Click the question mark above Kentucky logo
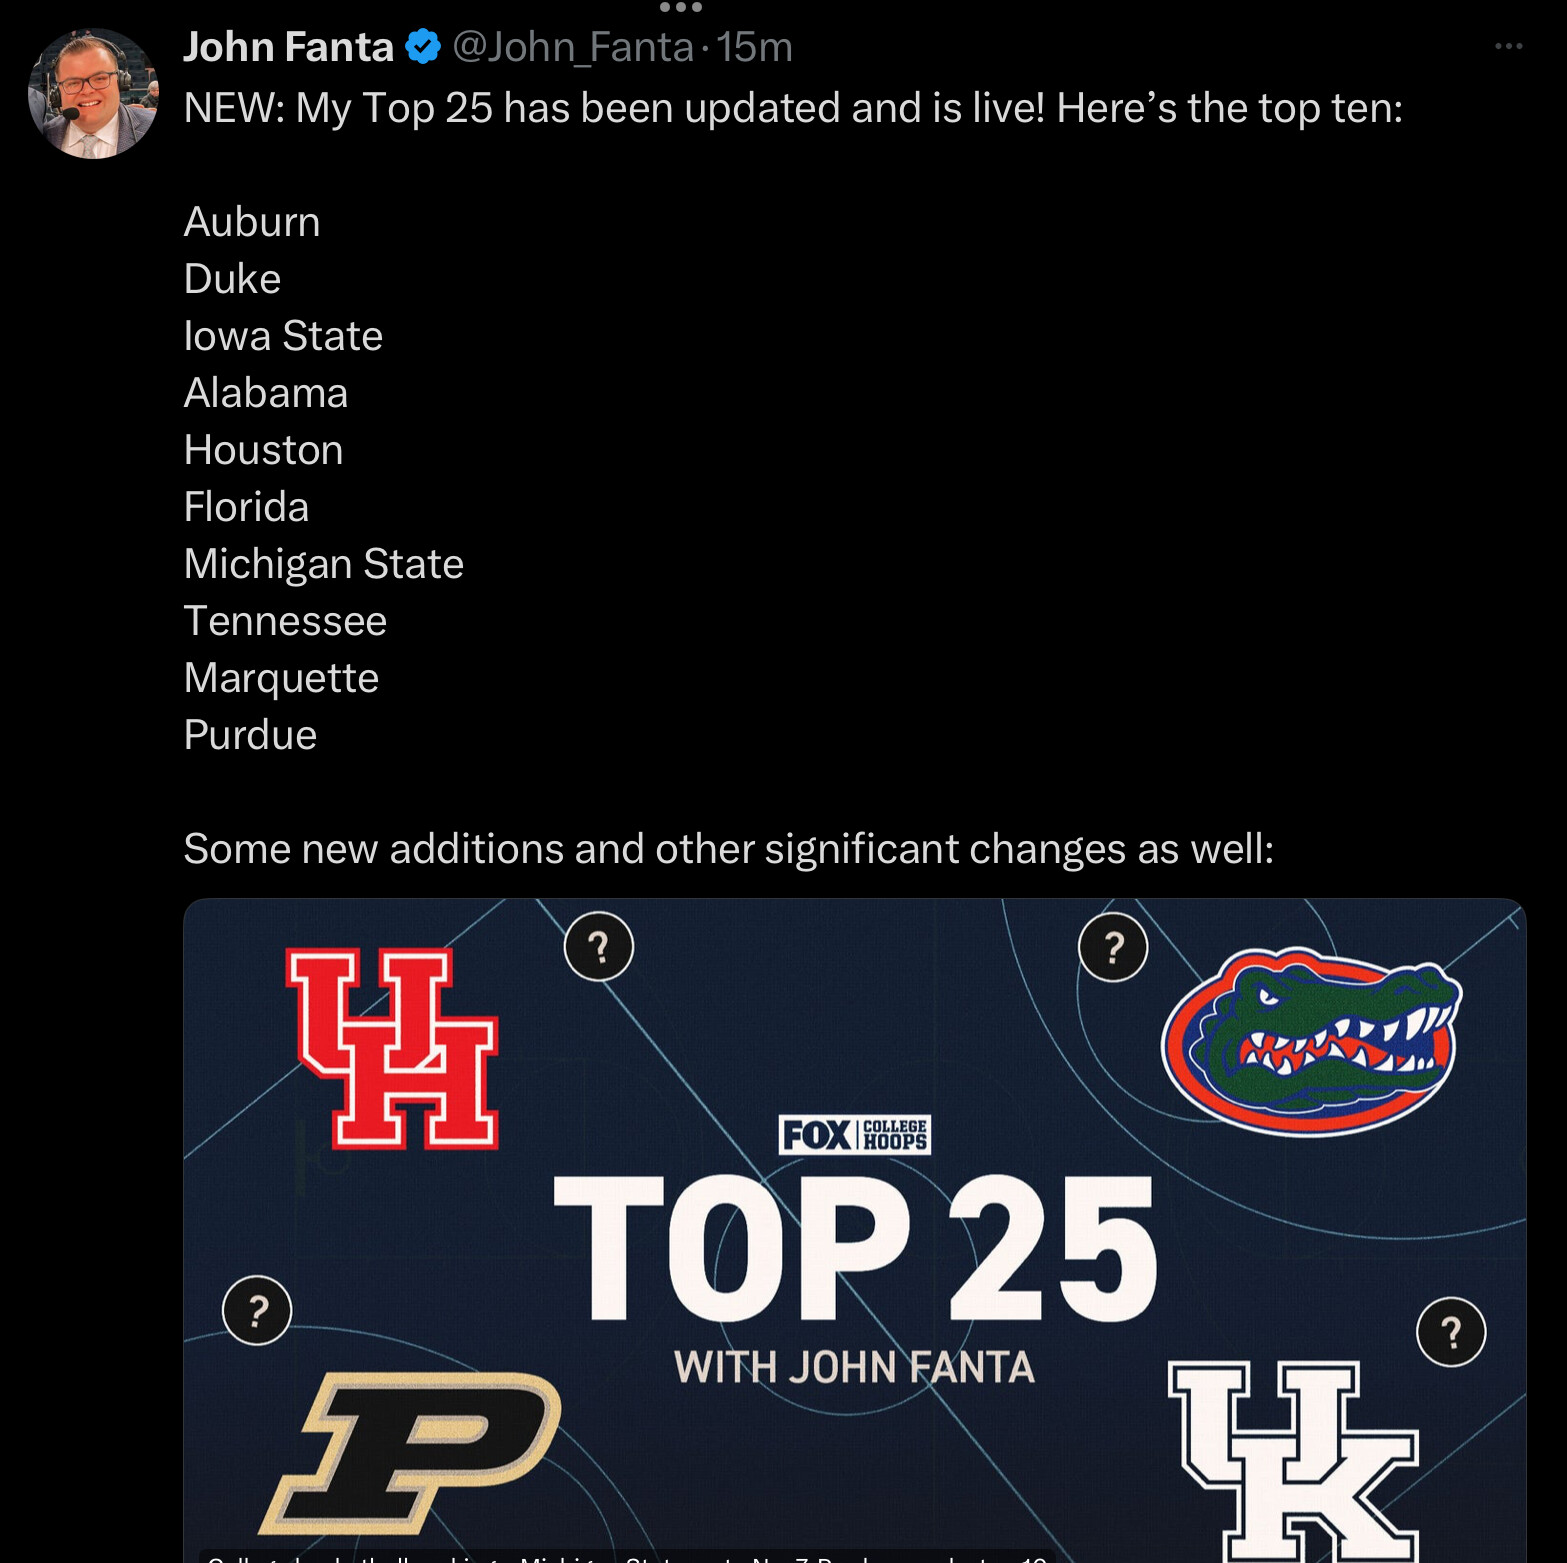The width and height of the screenshot is (1567, 1563). click(x=1451, y=1332)
